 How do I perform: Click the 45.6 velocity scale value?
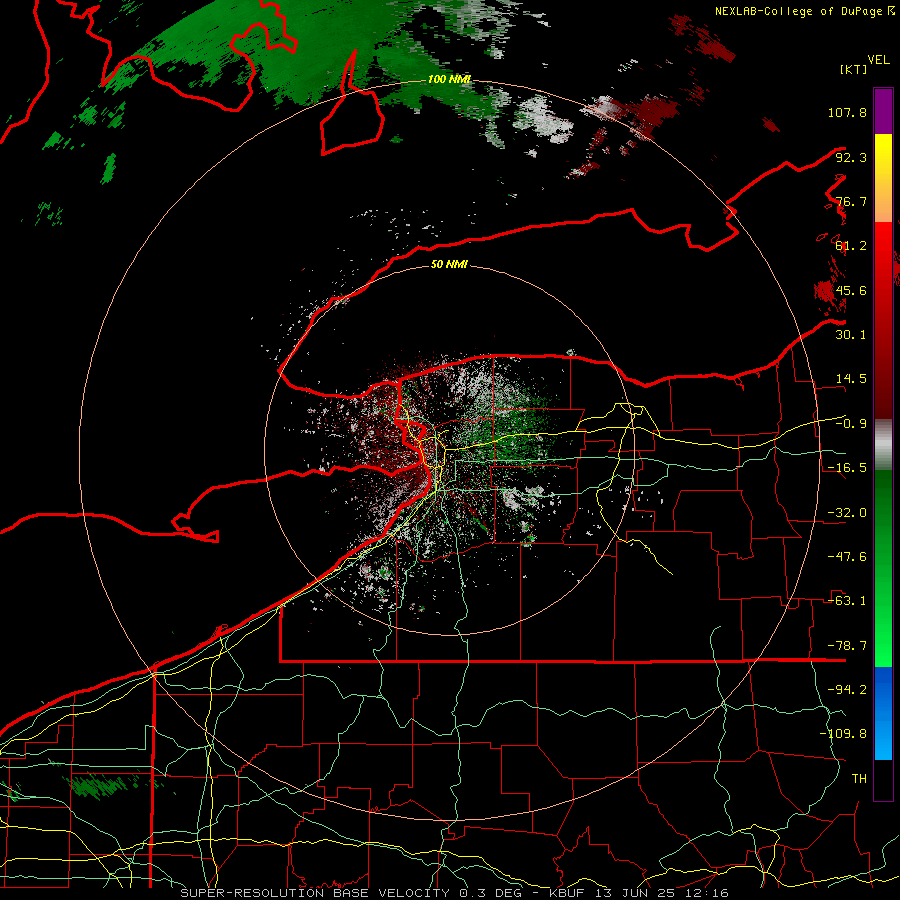851,290
